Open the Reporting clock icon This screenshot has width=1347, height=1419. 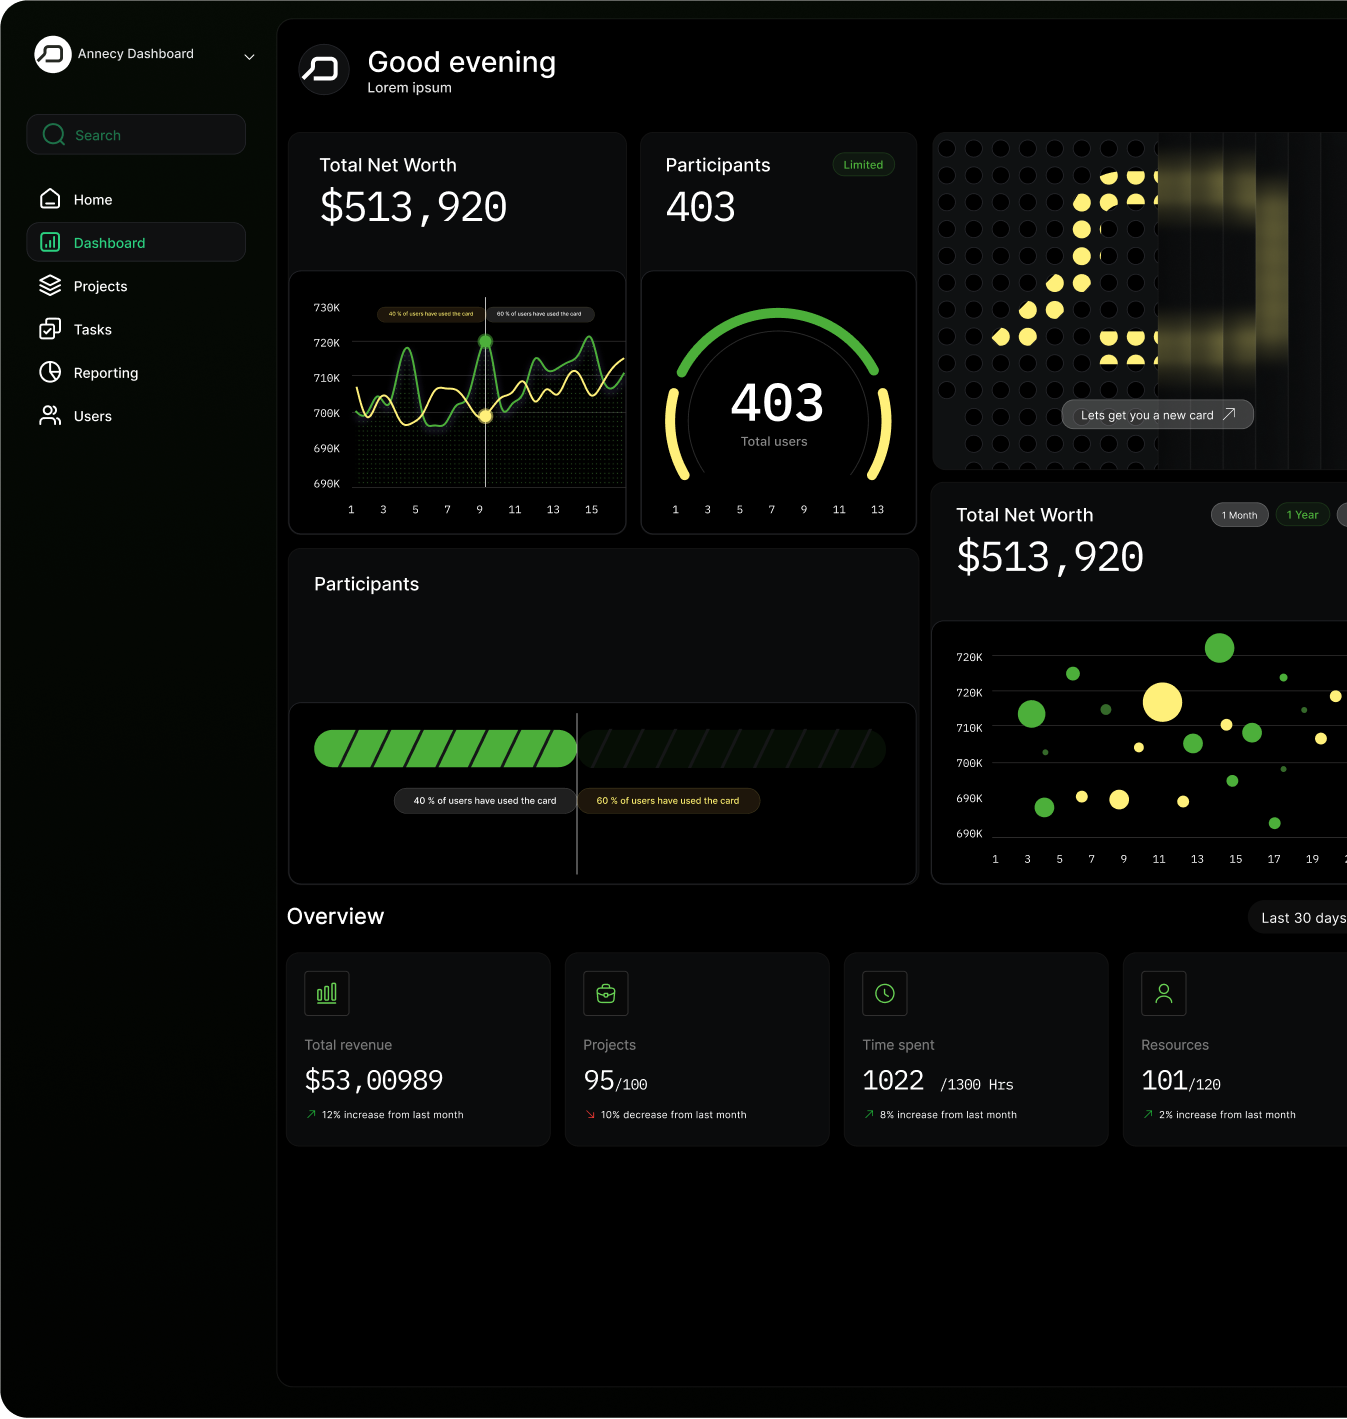click(x=50, y=372)
